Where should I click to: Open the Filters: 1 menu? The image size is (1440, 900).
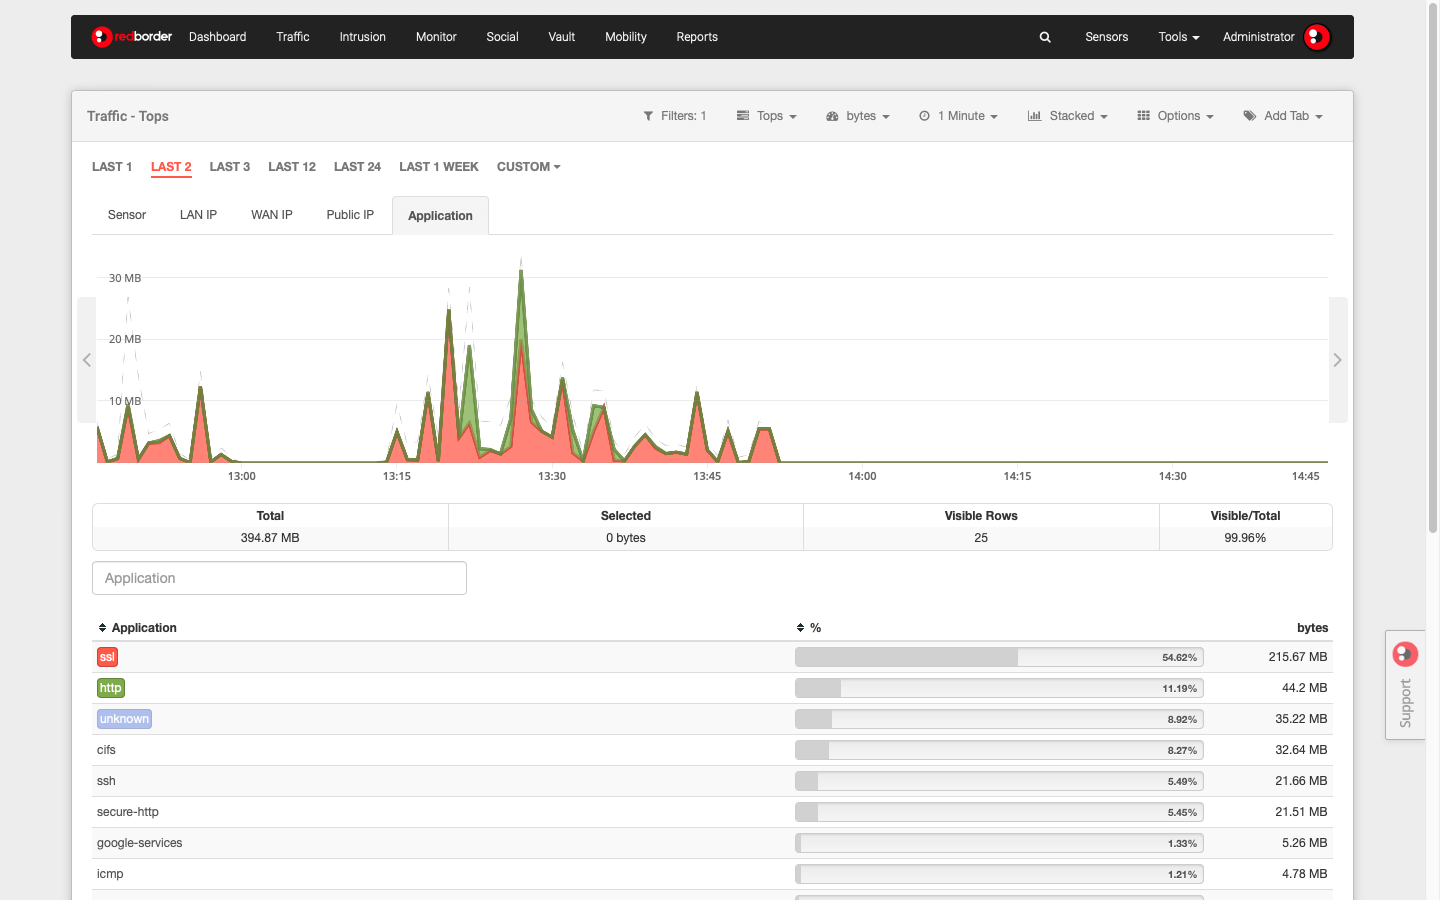(675, 116)
